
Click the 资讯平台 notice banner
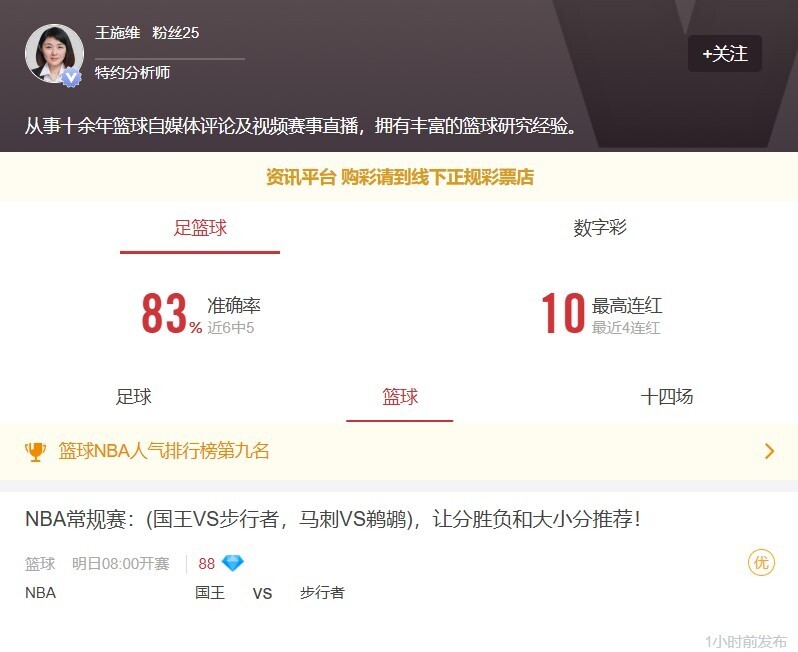(x=399, y=177)
